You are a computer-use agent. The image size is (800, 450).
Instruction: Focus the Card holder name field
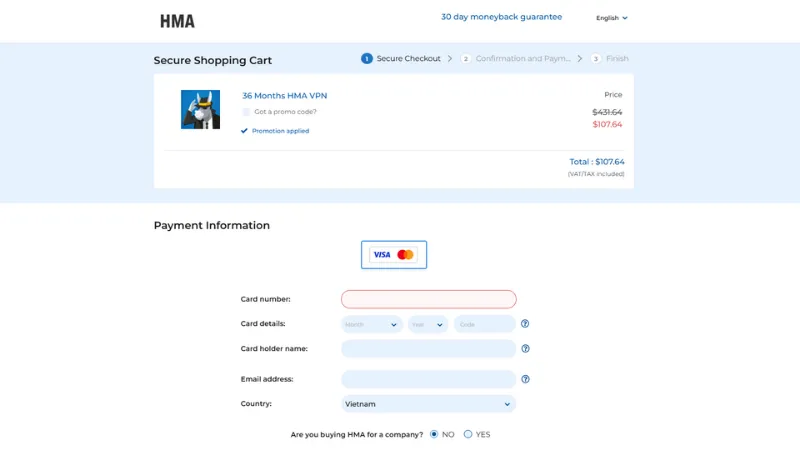pos(429,349)
